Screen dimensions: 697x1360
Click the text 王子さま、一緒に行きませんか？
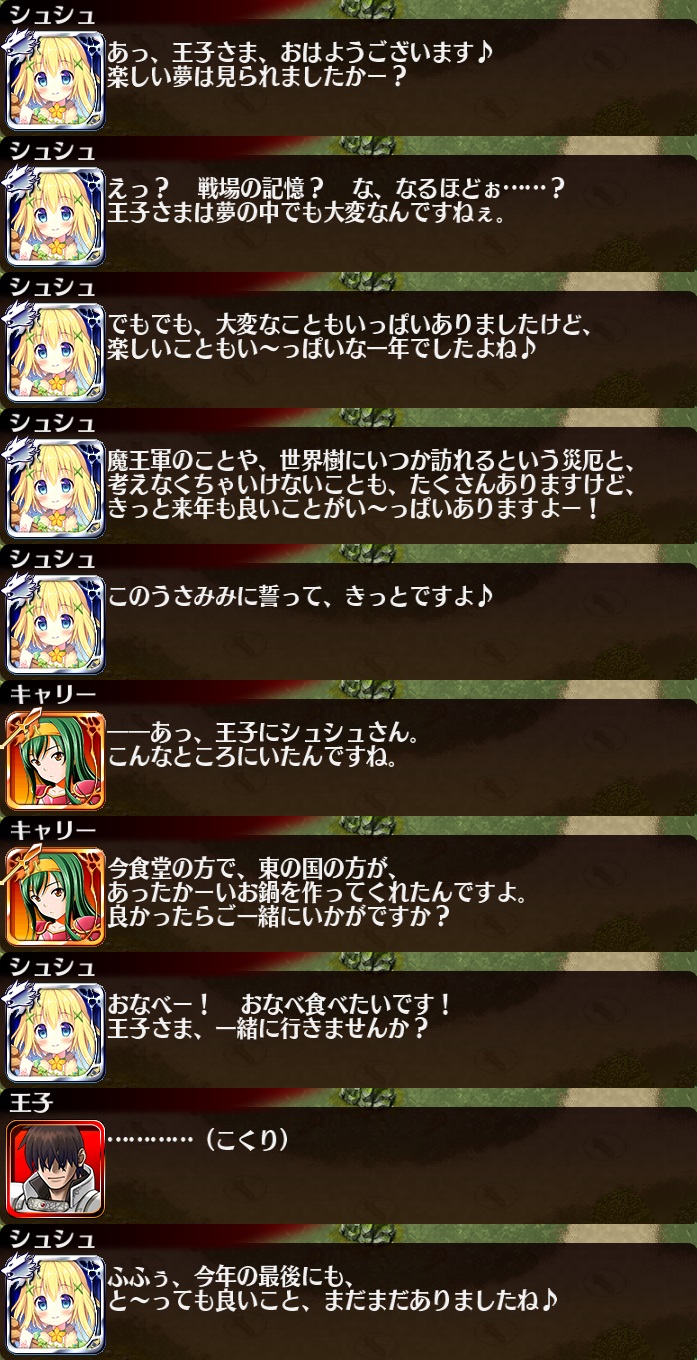[268, 1030]
